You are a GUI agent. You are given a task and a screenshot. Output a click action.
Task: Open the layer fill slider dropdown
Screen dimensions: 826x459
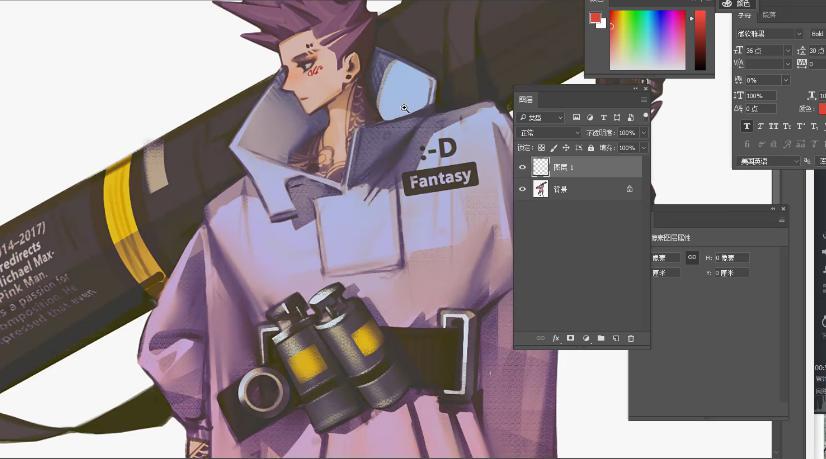643,148
